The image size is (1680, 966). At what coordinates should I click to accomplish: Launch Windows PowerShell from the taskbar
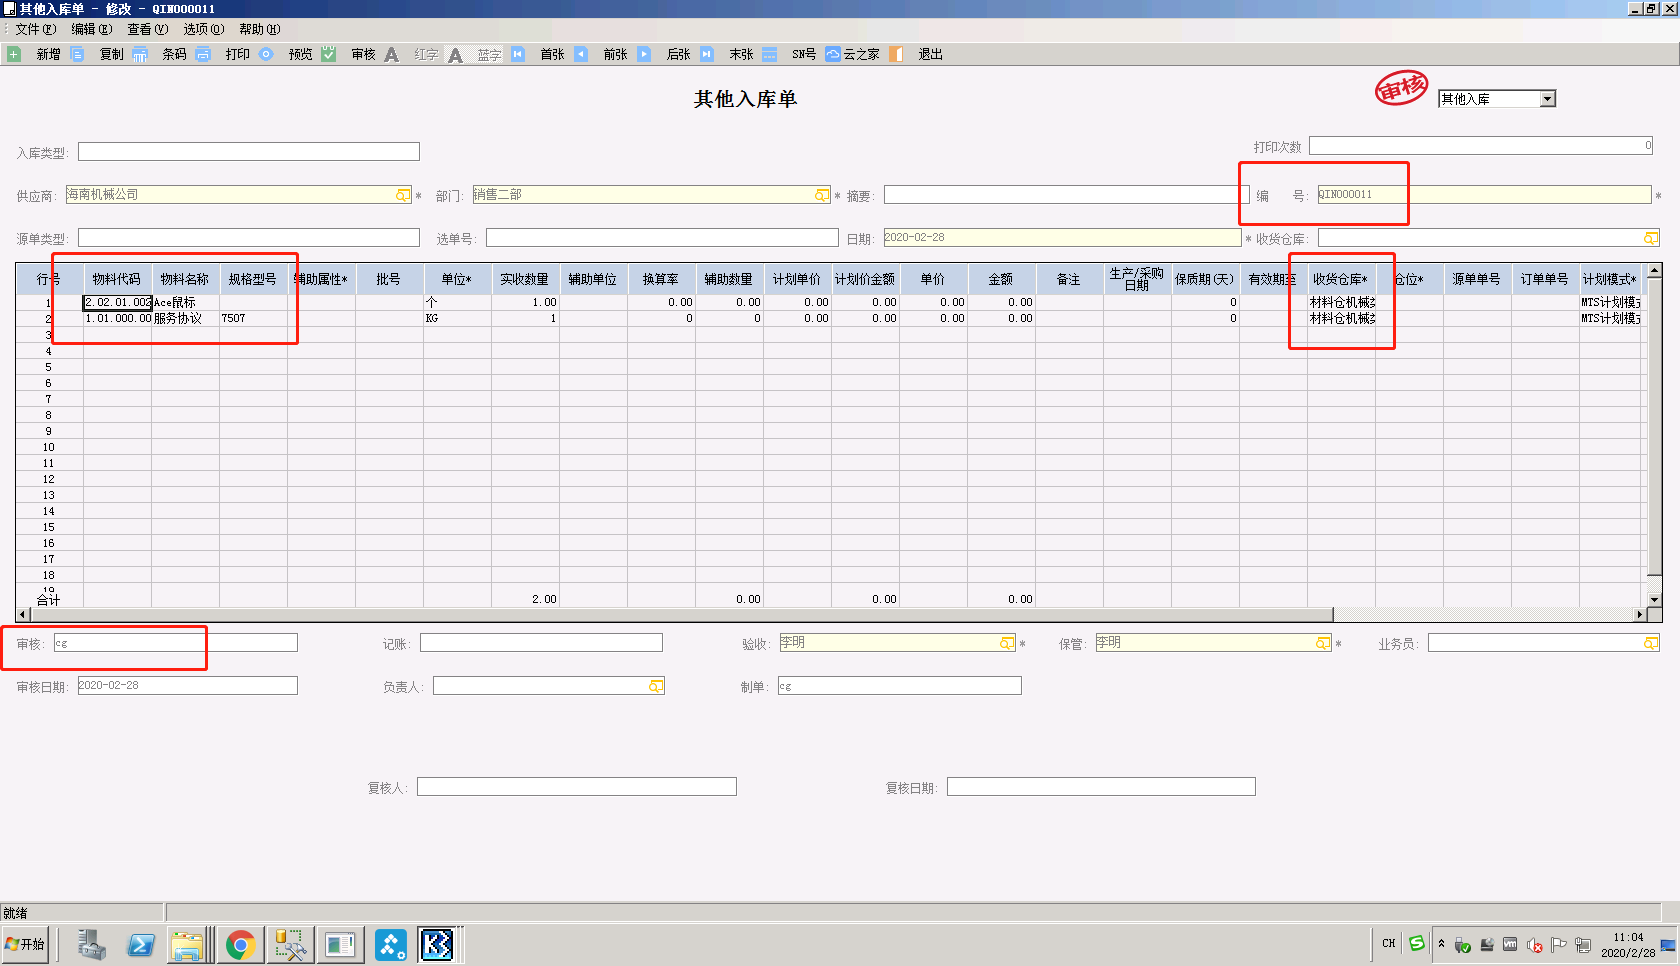tap(141, 944)
